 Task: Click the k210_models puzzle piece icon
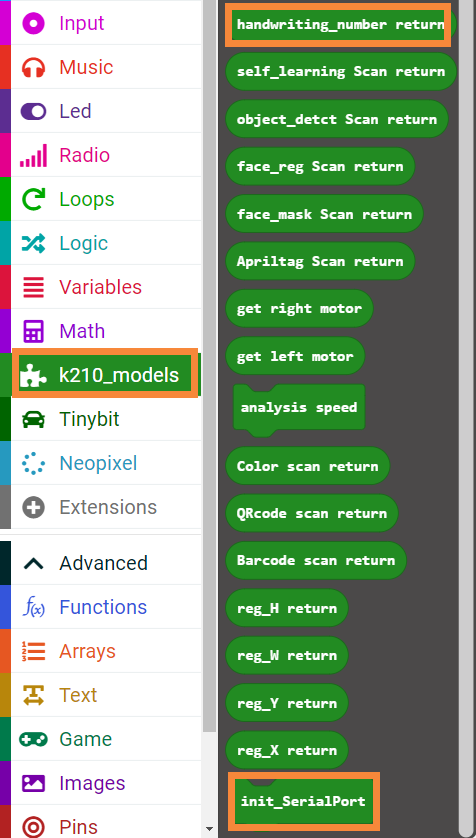tap(34, 376)
